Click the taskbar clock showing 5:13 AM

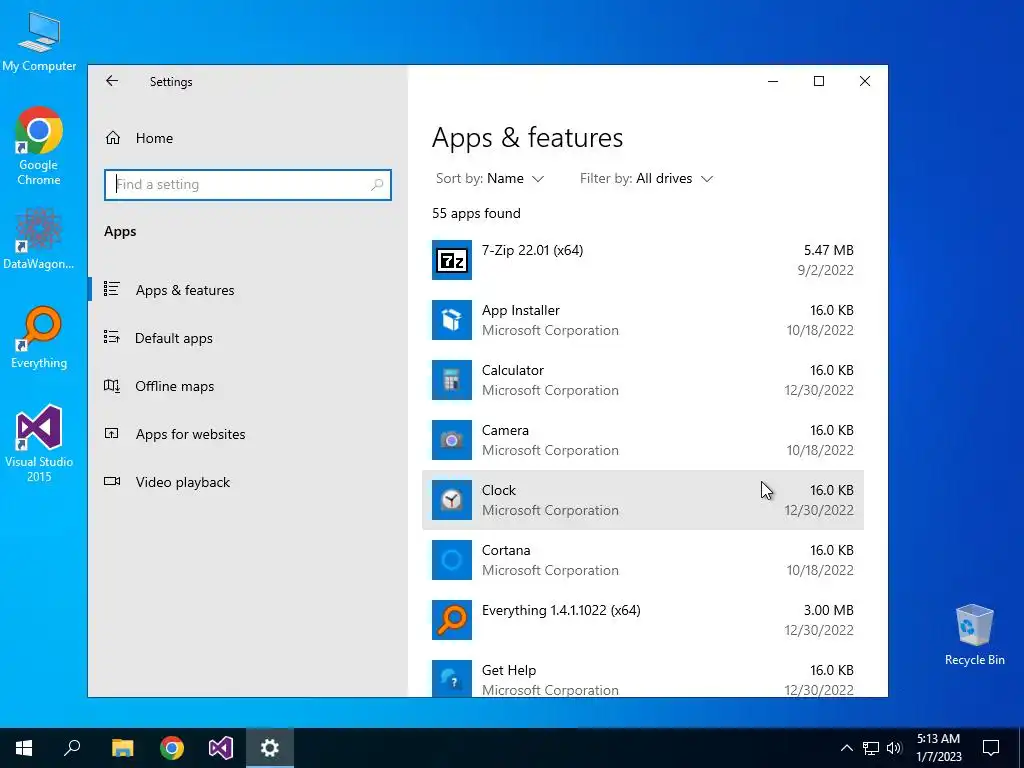pyautogui.click(x=938, y=748)
